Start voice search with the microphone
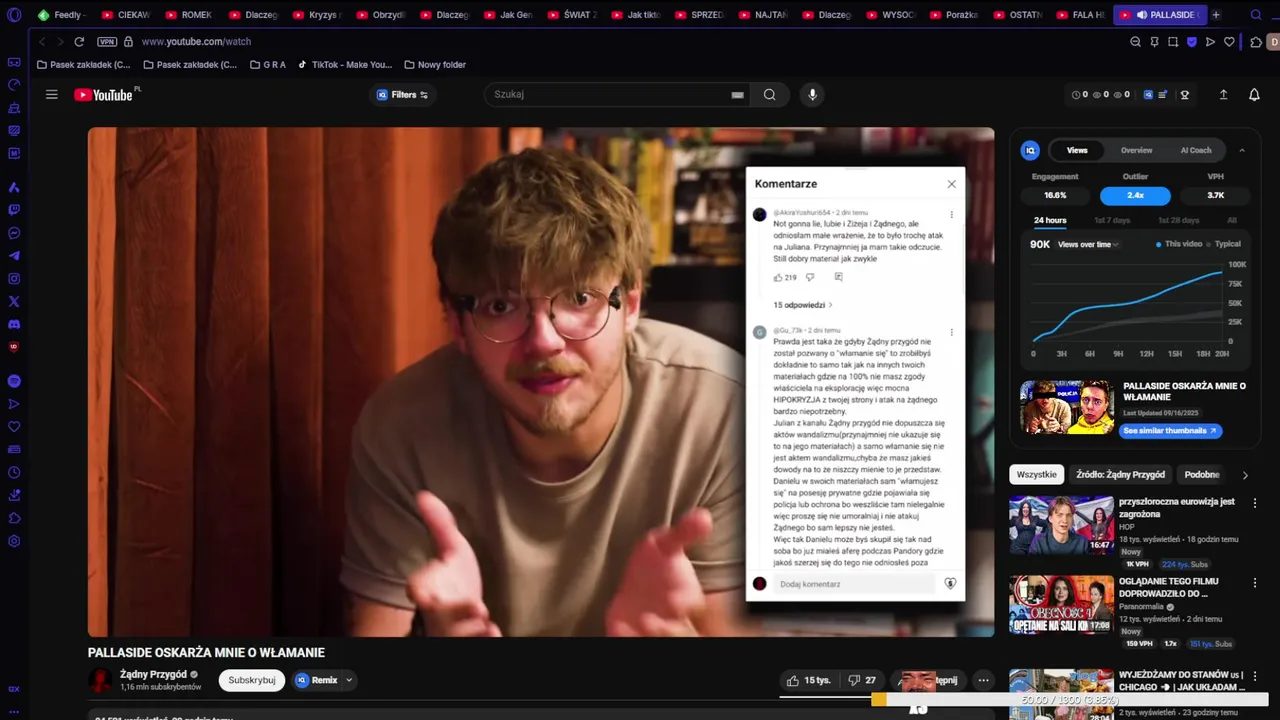 (812, 95)
